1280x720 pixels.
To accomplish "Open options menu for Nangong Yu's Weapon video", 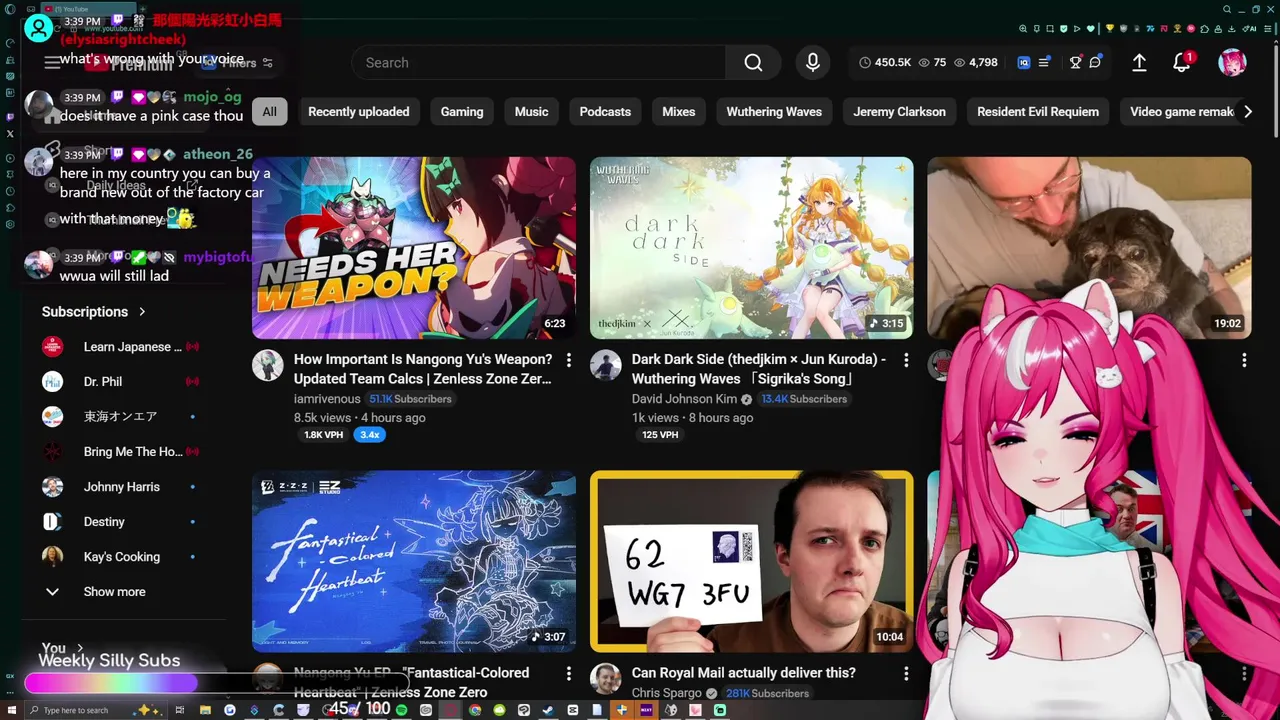I will pyautogui.click(x=568, y=360).
